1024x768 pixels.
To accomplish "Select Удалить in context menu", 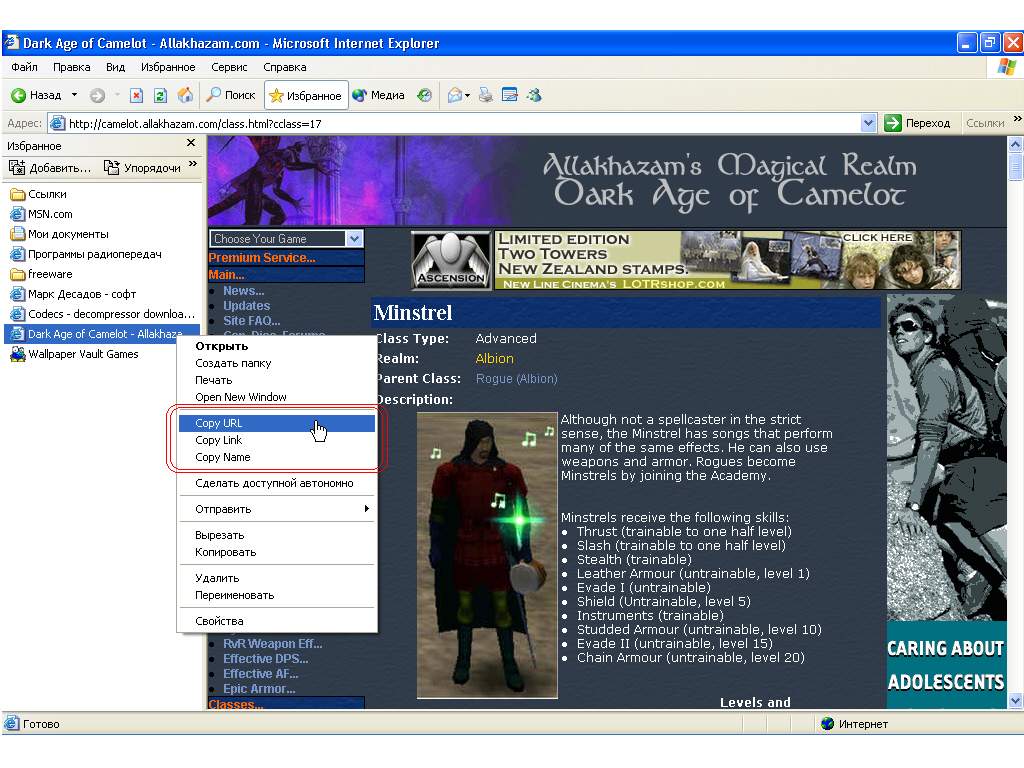I will click(277, 578).
